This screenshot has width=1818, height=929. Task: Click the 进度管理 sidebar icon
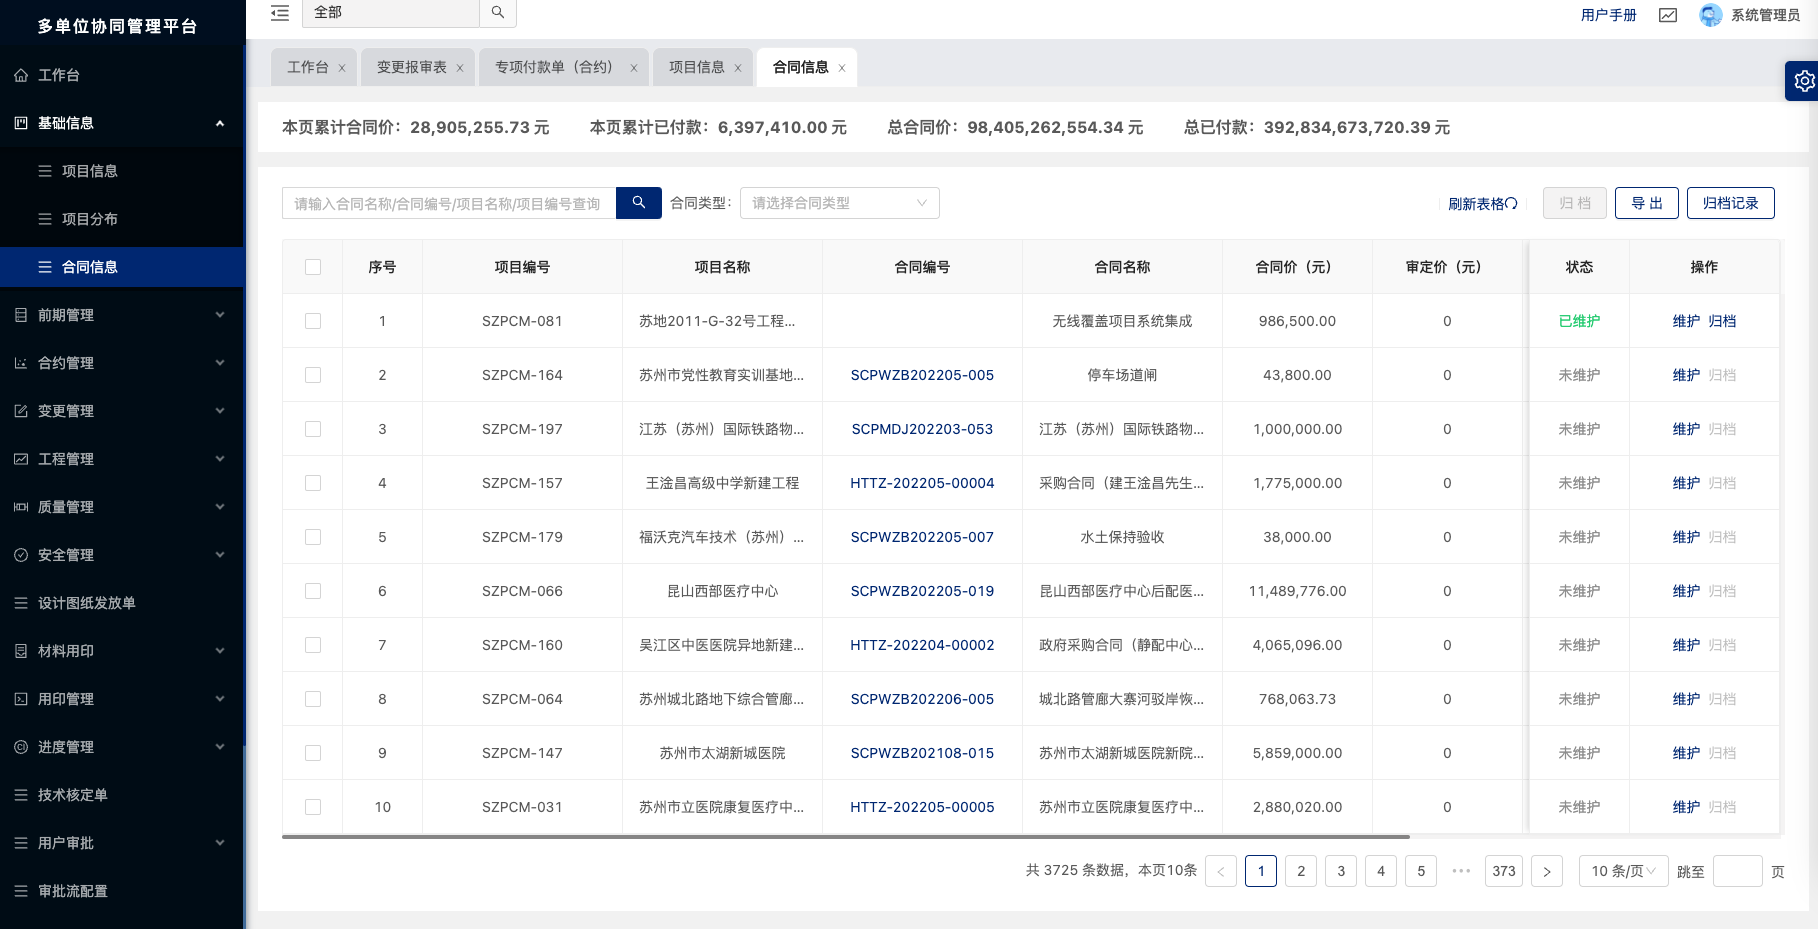(21, 747)
